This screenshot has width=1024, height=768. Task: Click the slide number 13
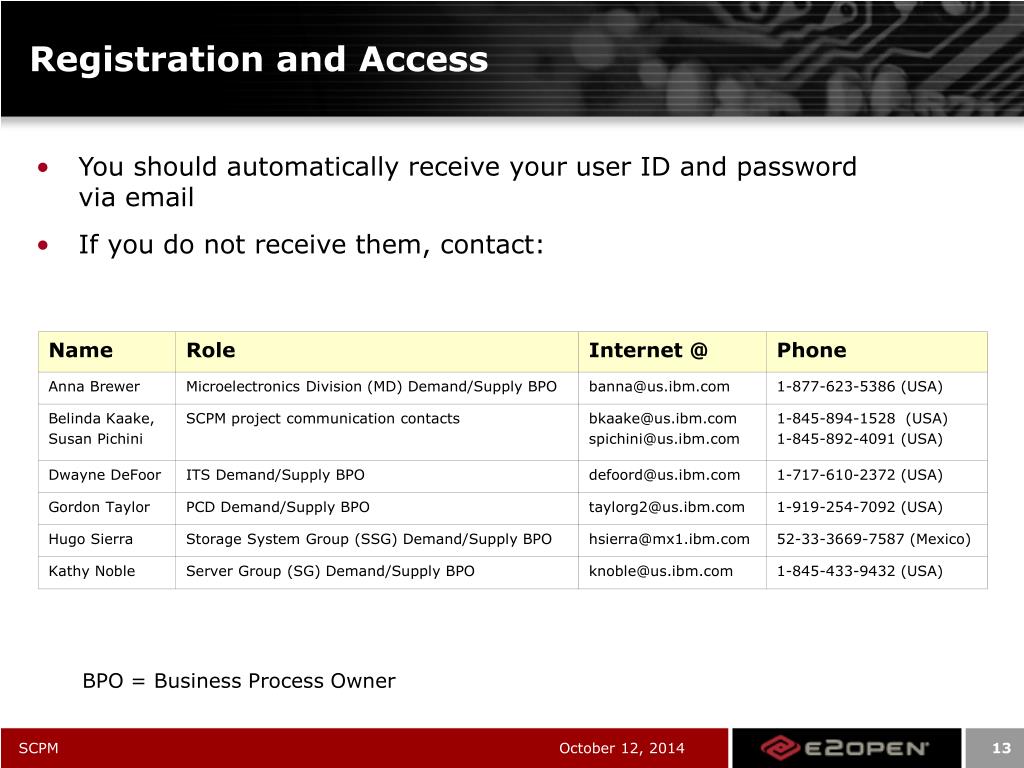click(x=1001, y=748)
